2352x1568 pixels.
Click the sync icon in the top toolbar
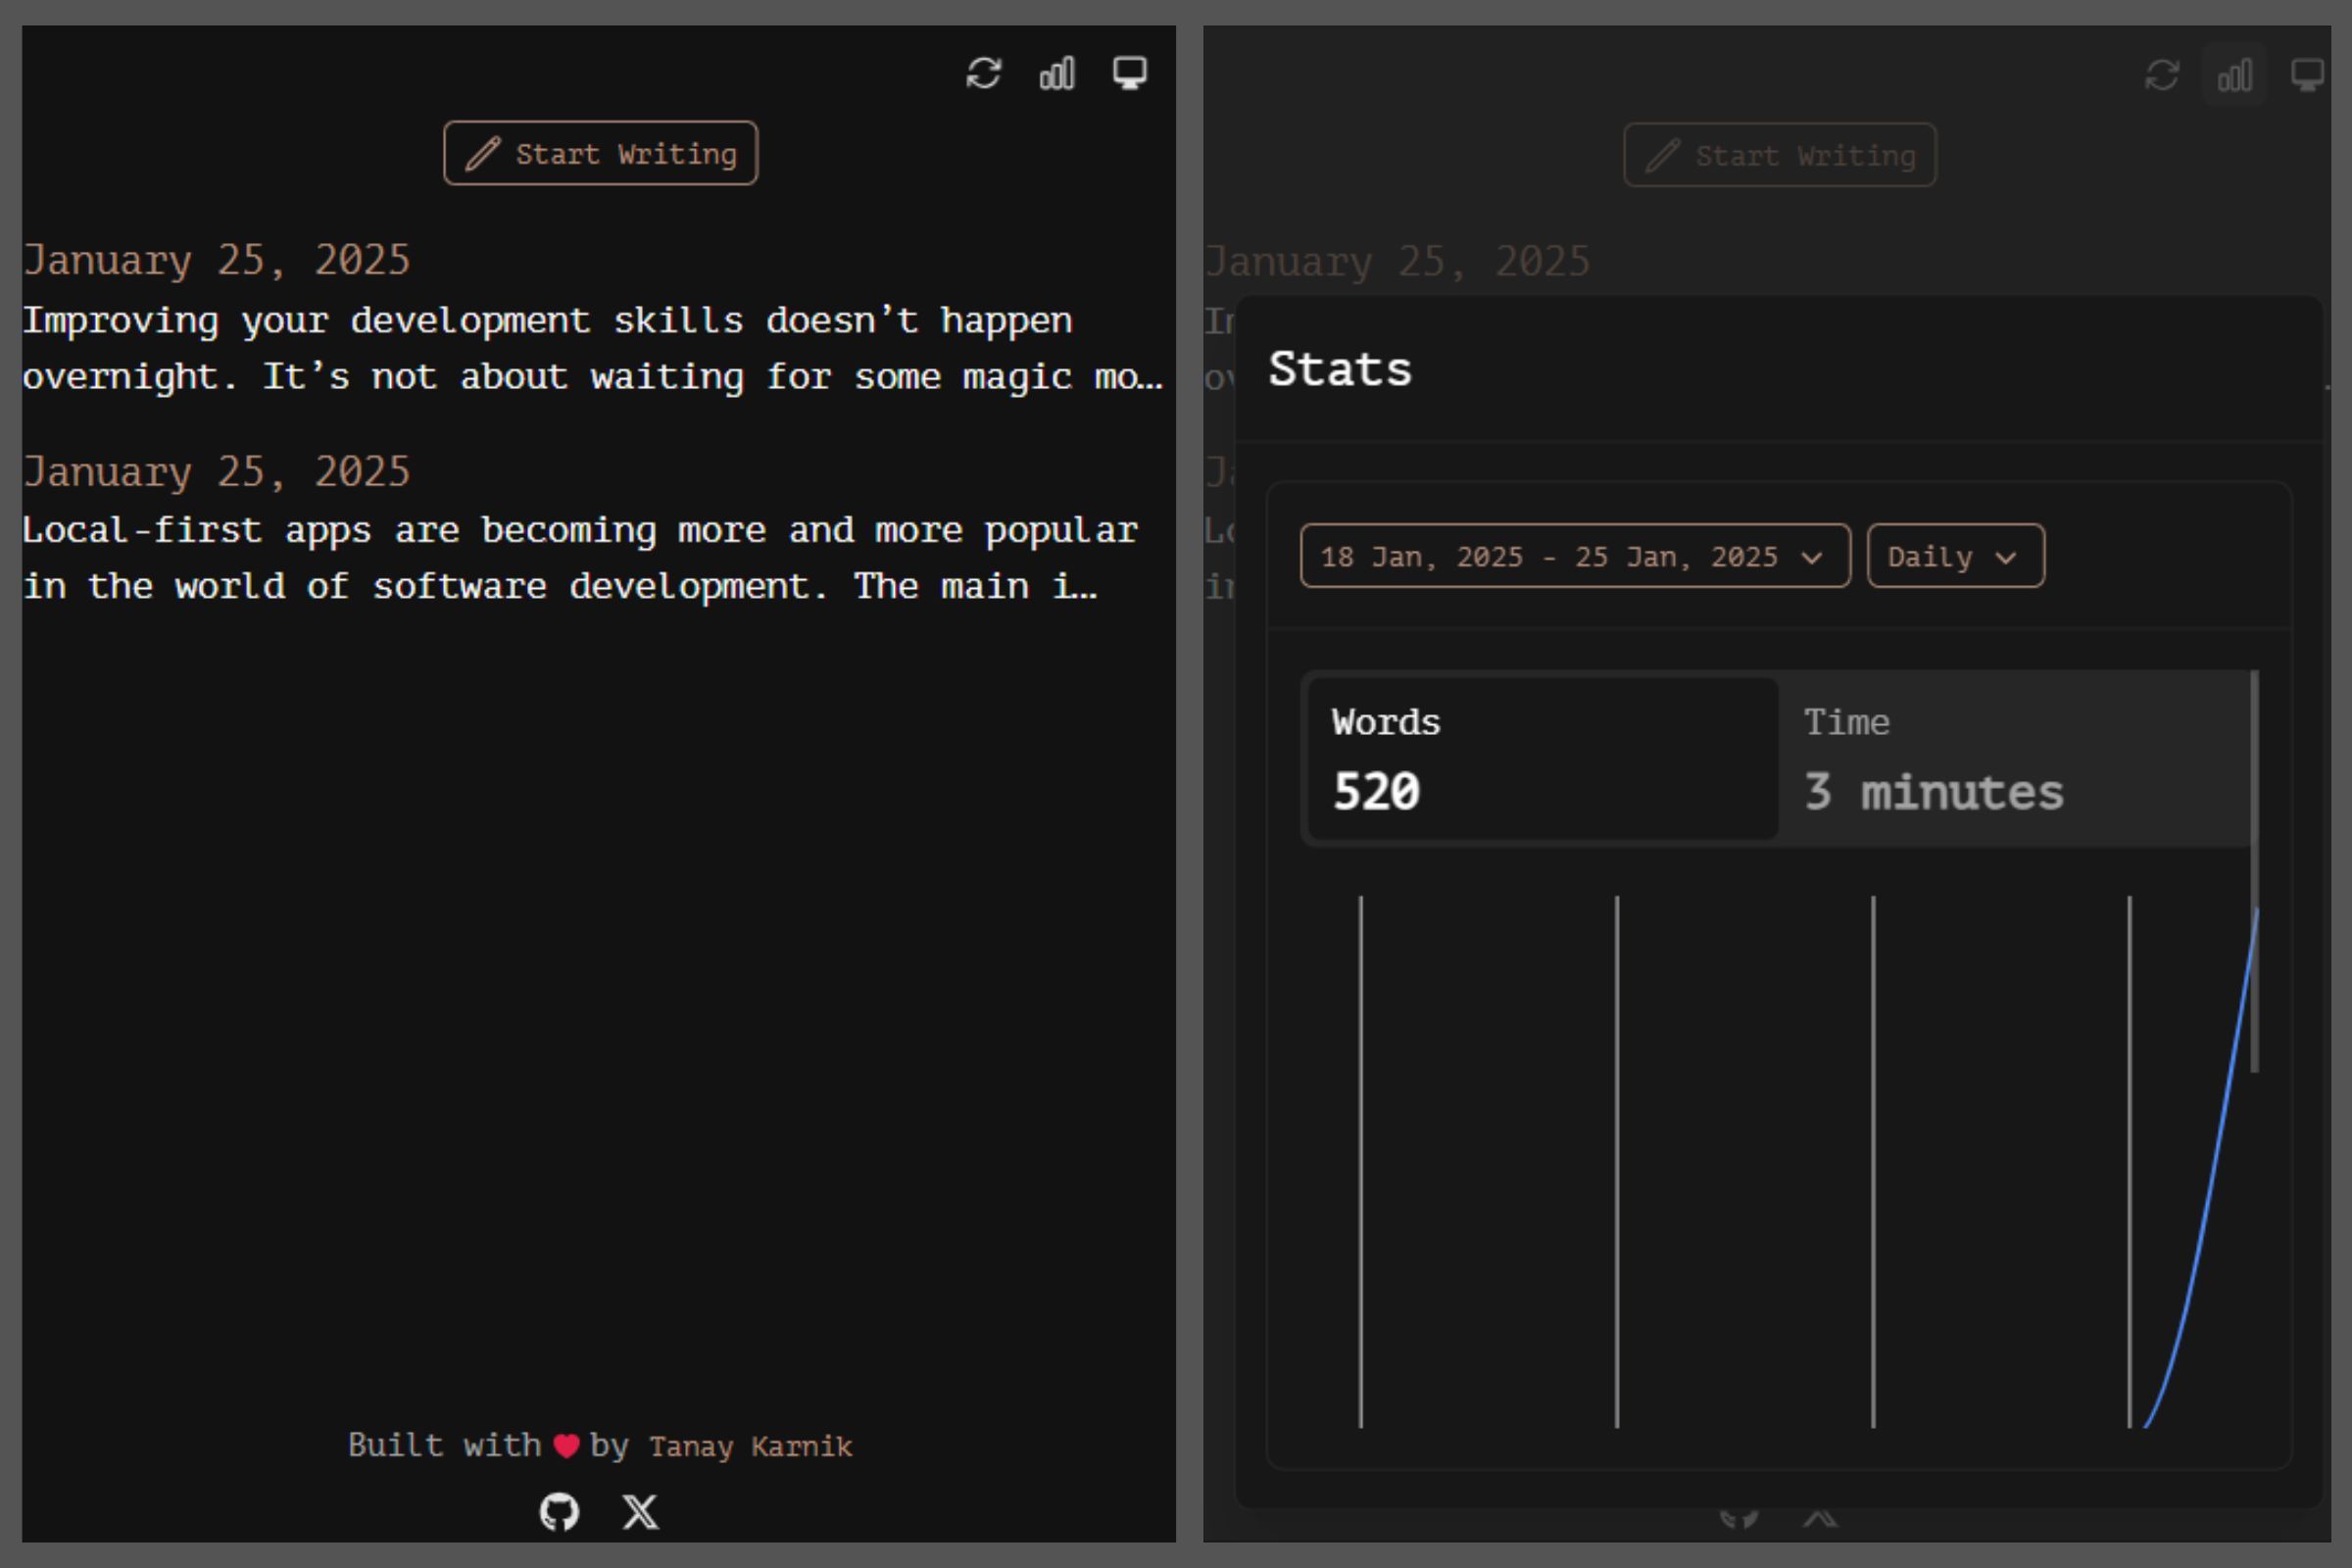[984, 73]
